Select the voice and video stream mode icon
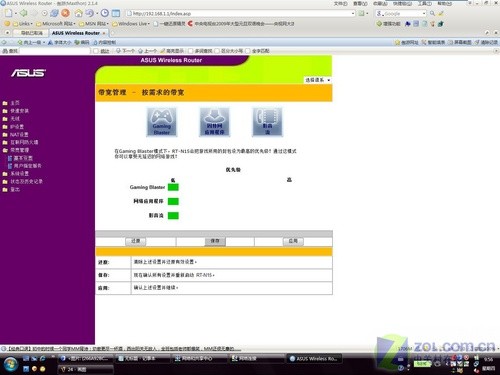Screen dimensions: 500x375 [267, 122]
